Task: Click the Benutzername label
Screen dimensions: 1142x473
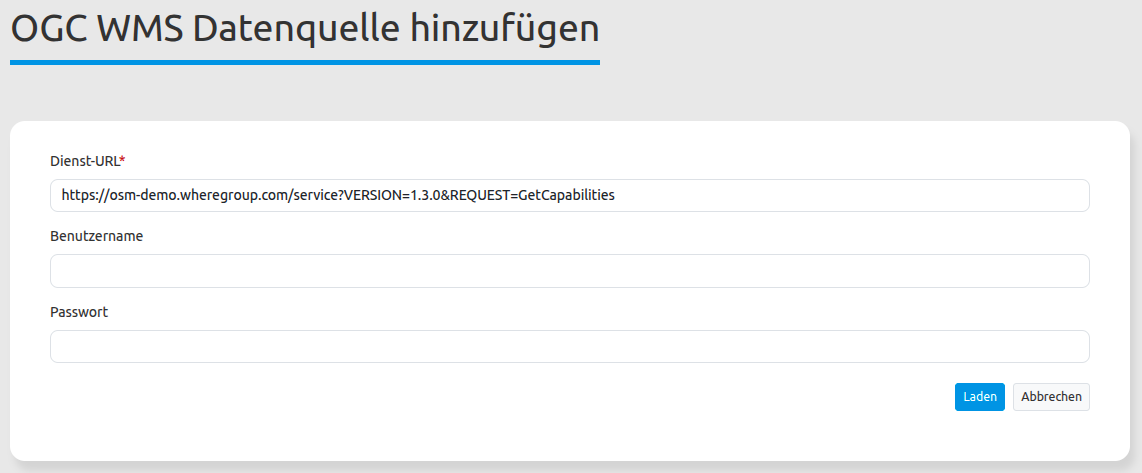Action: 96,236
